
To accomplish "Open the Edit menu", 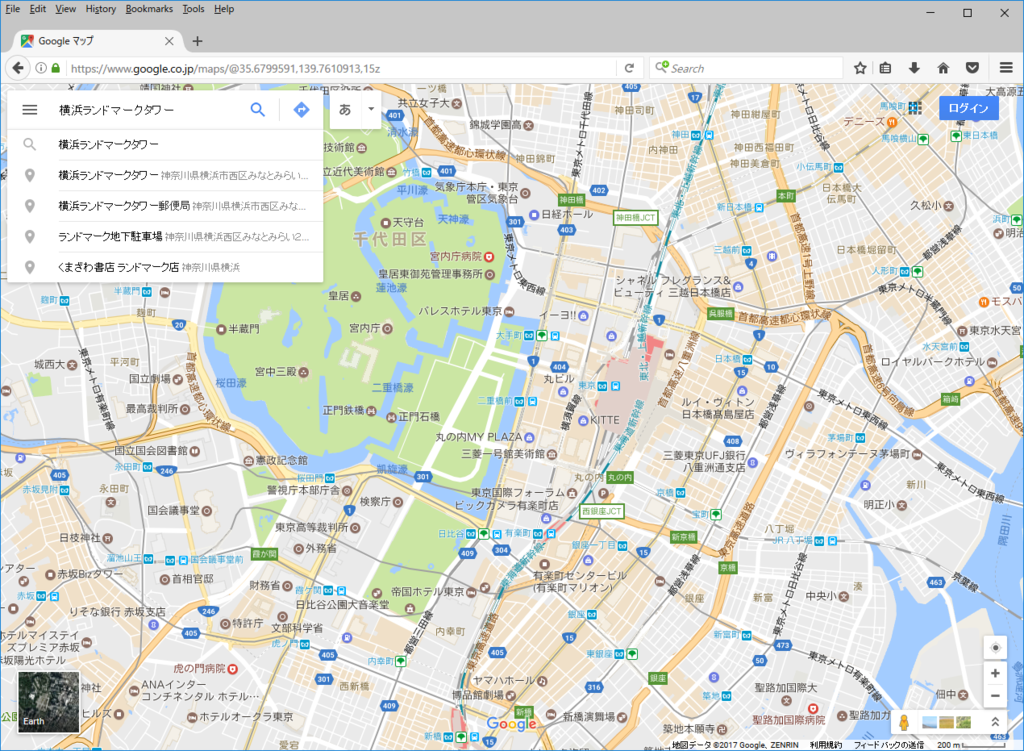I will point(38,9).
